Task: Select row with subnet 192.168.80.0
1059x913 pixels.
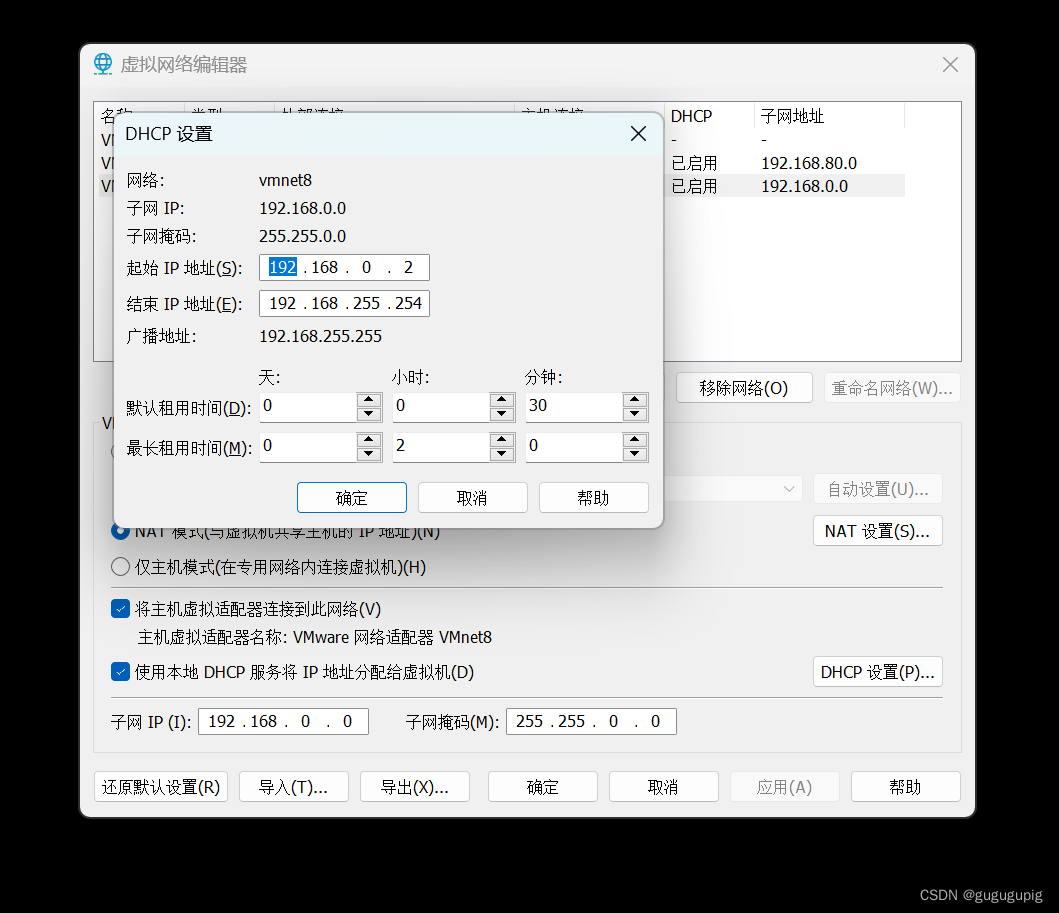Action: [x=785, y=163]
